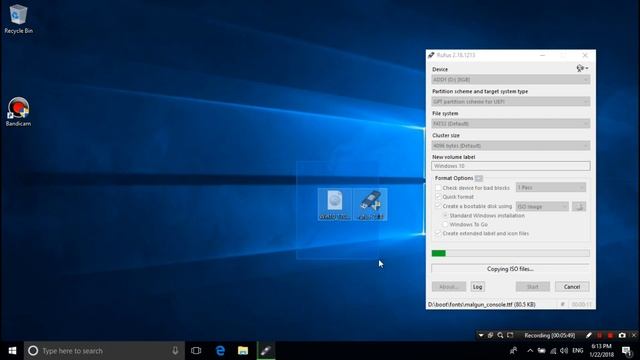Click the Rufus status bar file path
This screenshot has width=640, height=360.
point(482,304)
